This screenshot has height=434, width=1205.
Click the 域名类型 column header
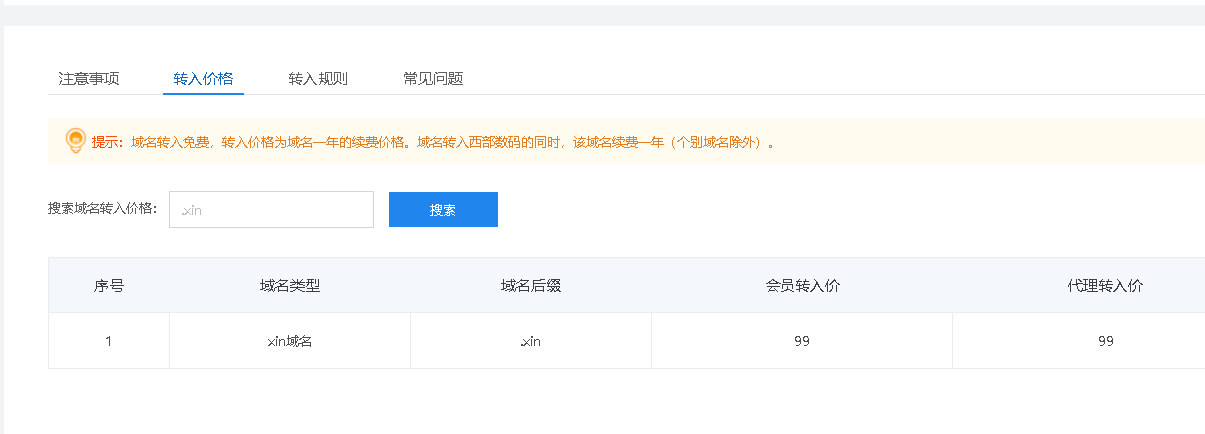pos(290,286)
